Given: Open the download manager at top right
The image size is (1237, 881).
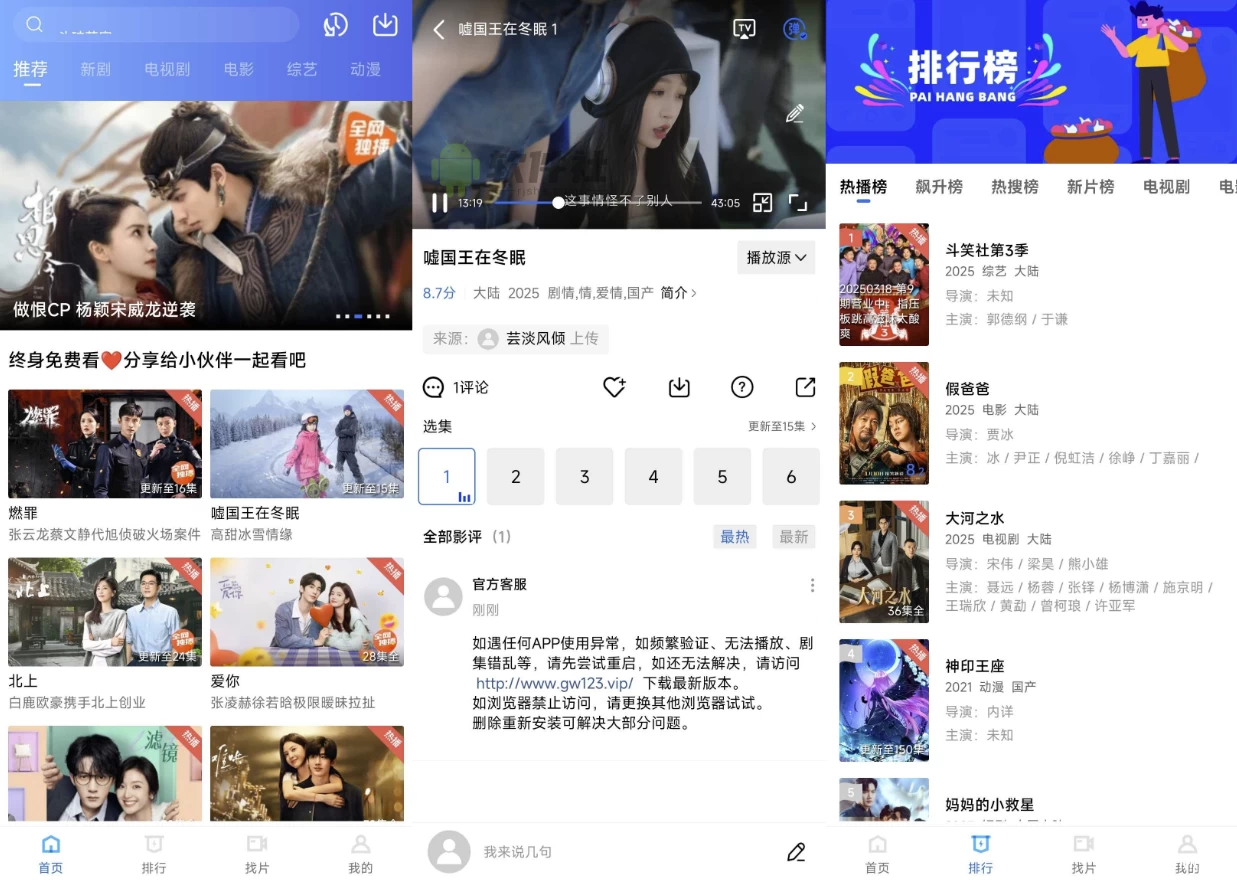Looking at the screenshot, I should tap(384, 24).
